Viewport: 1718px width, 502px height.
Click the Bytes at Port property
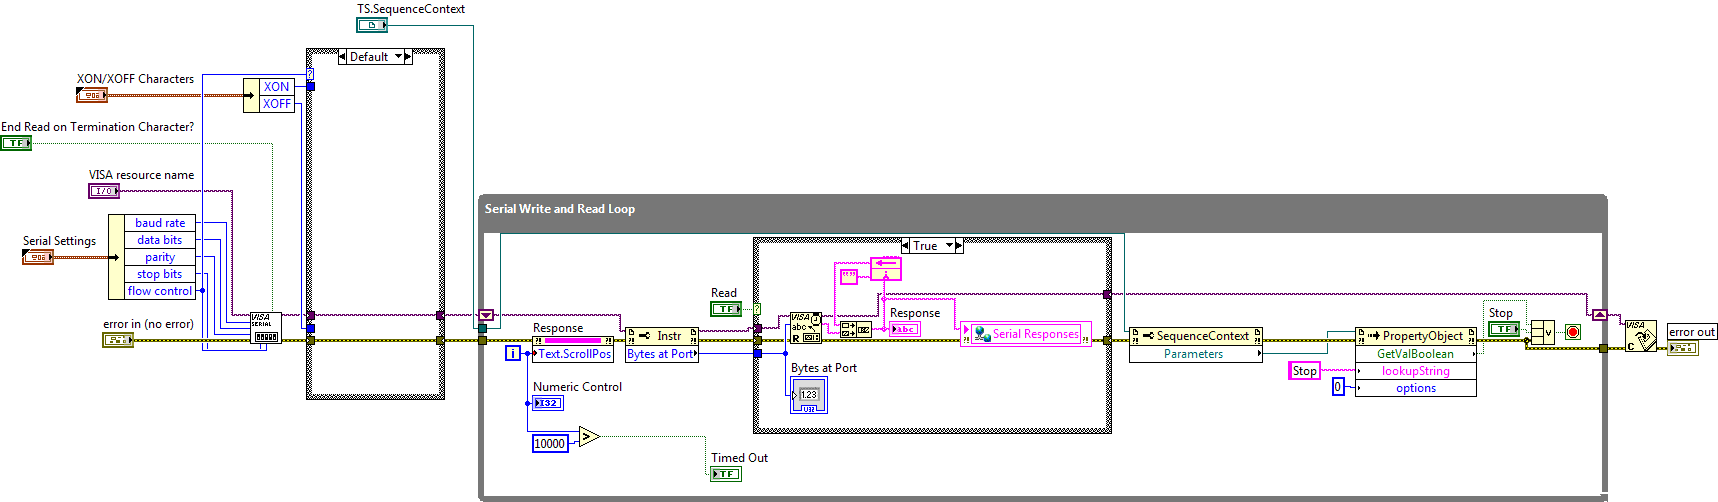coord(662,354)
